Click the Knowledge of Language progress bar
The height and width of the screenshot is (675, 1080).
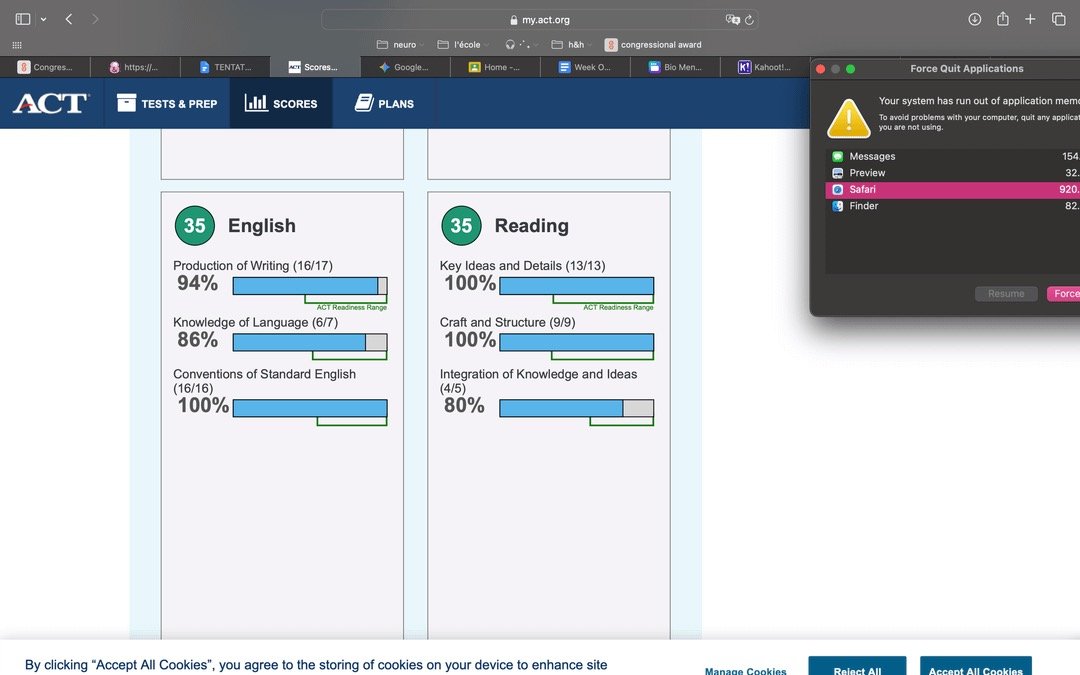point(310,342)
